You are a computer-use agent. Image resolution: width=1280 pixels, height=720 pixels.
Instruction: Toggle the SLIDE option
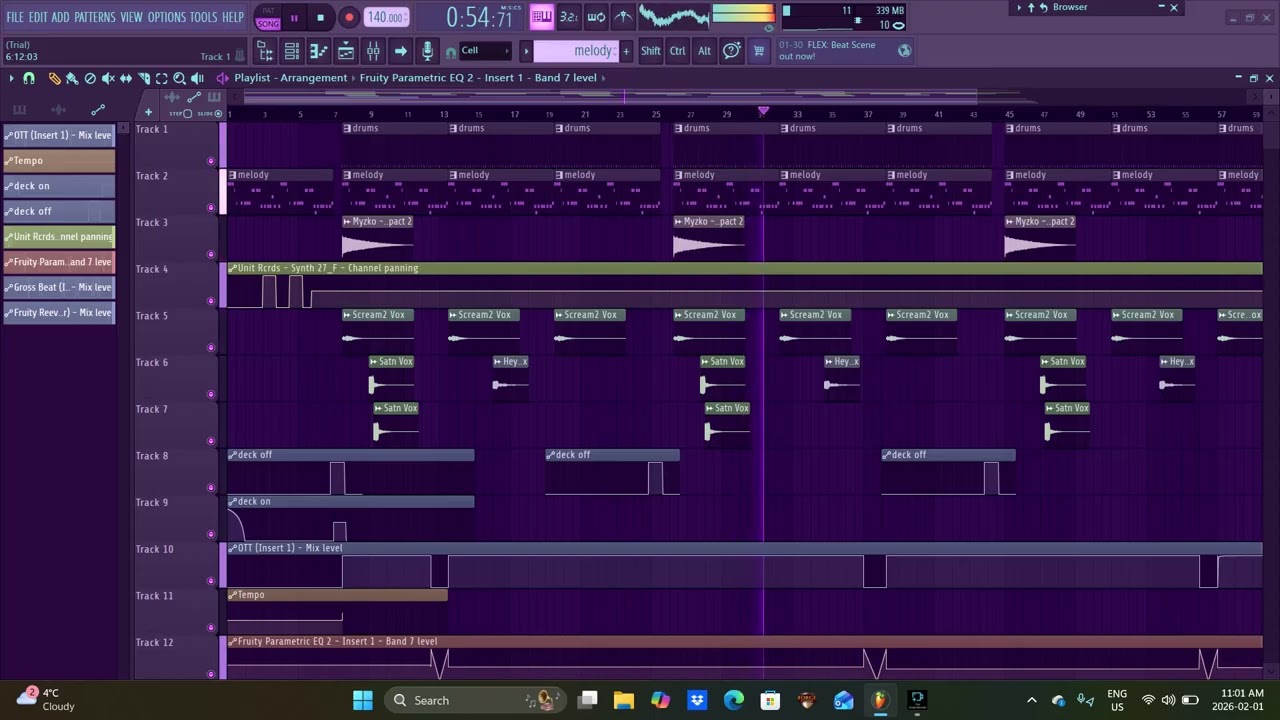pos(219,113)
